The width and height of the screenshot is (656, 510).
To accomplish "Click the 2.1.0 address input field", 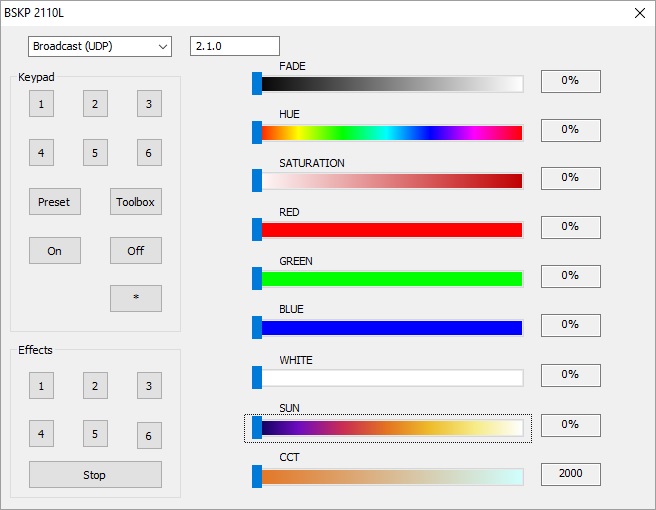I will pyautogui.click(x=235, y=46).
